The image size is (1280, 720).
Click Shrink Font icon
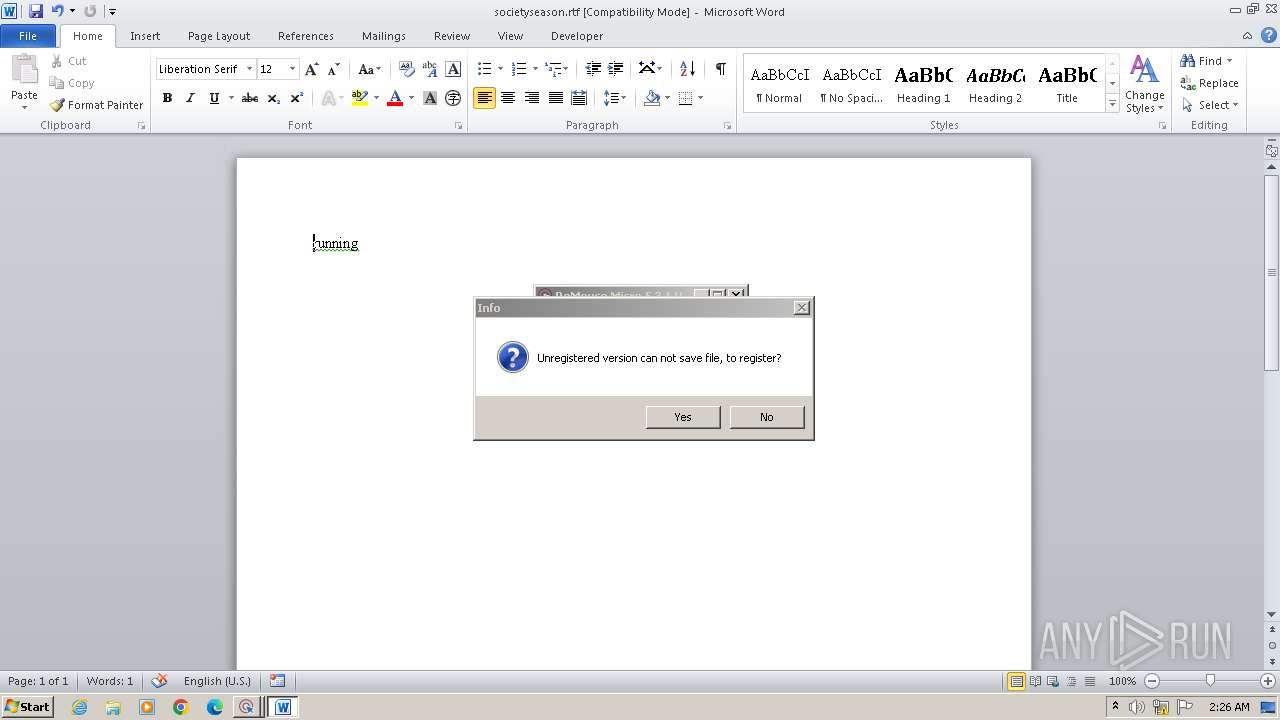(334, 69)
